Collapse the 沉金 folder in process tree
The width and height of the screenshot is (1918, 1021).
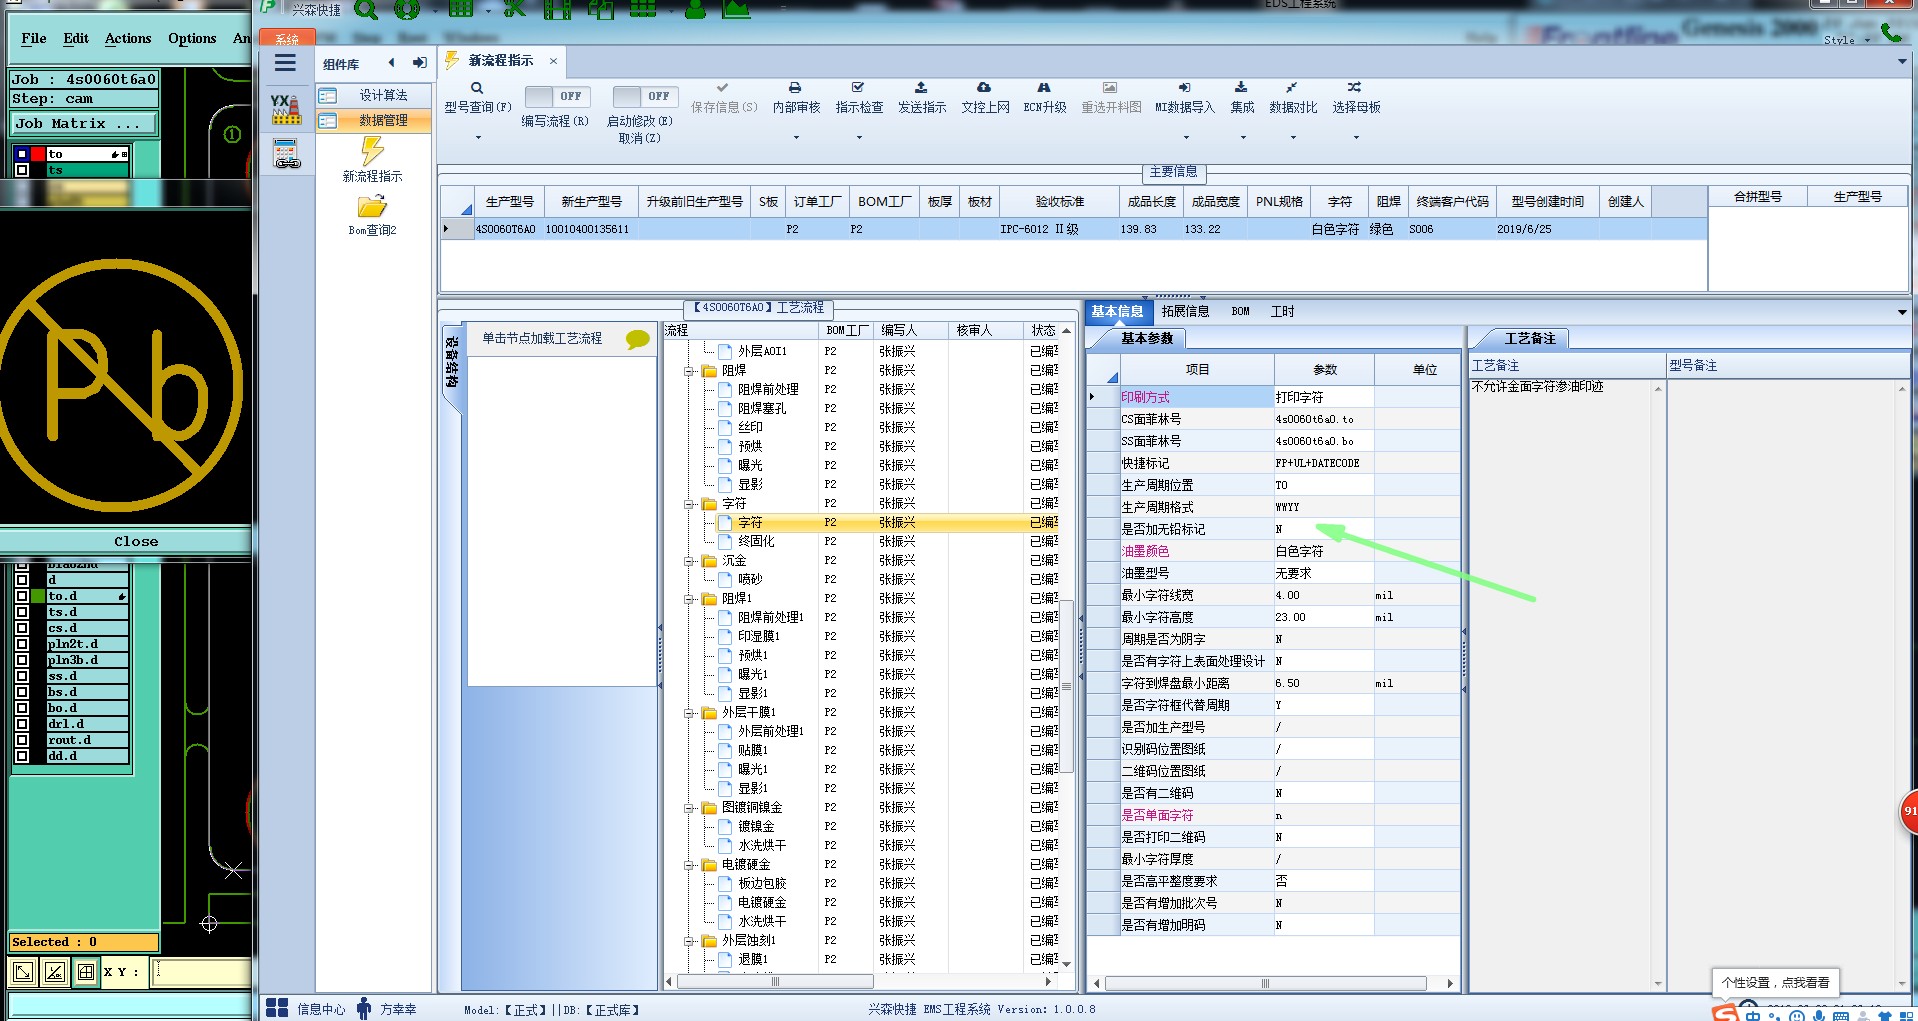coord(689,561)
